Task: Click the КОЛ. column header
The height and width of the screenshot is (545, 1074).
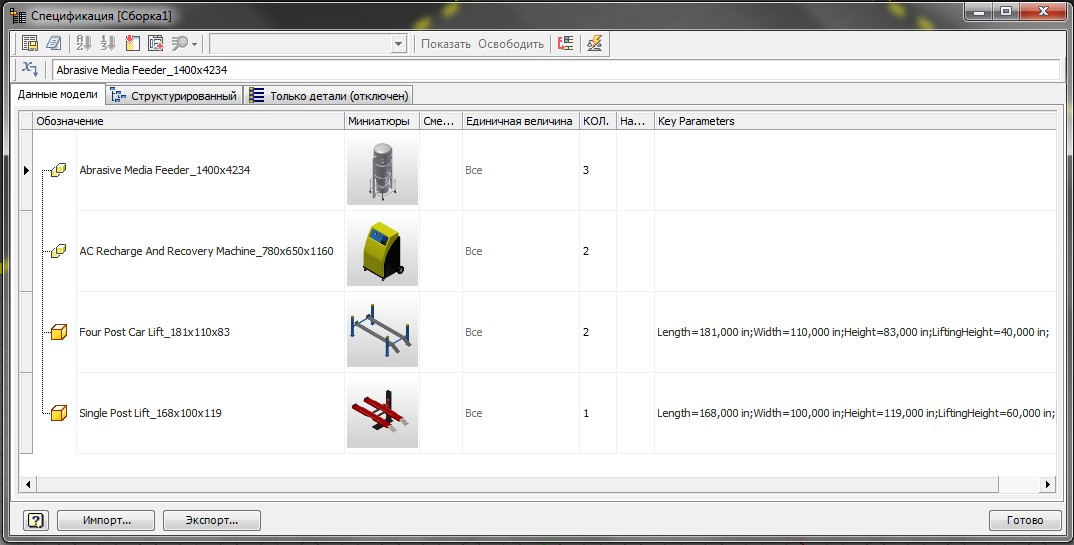Action: click(x=598, y=121)
